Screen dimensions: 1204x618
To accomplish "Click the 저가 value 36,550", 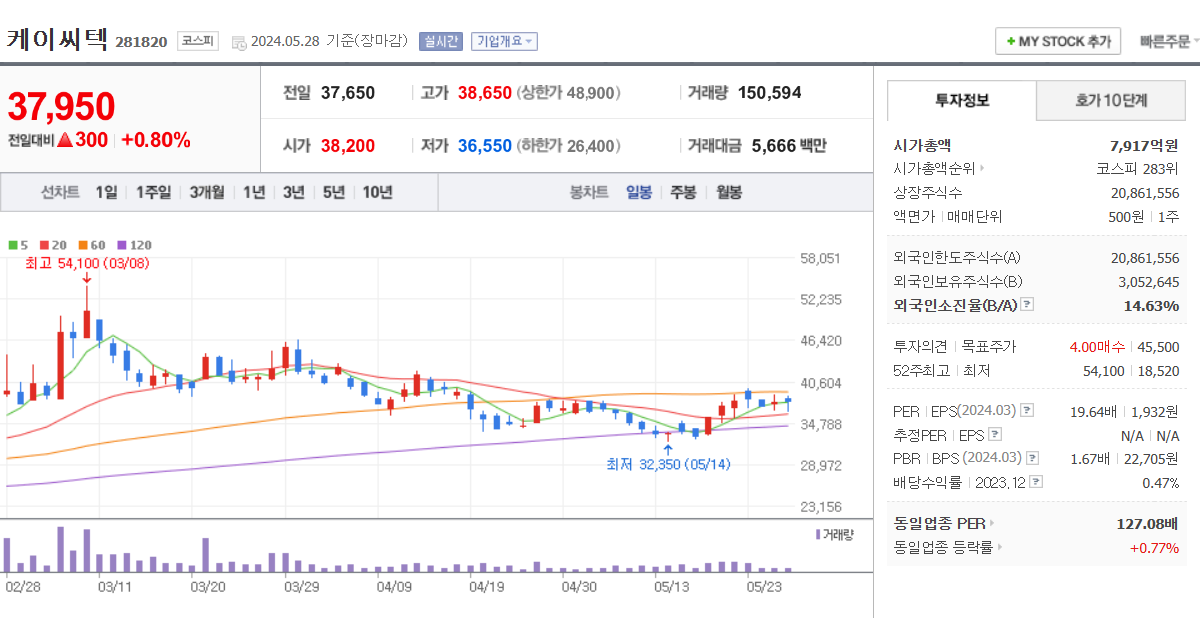I will 485,146.
